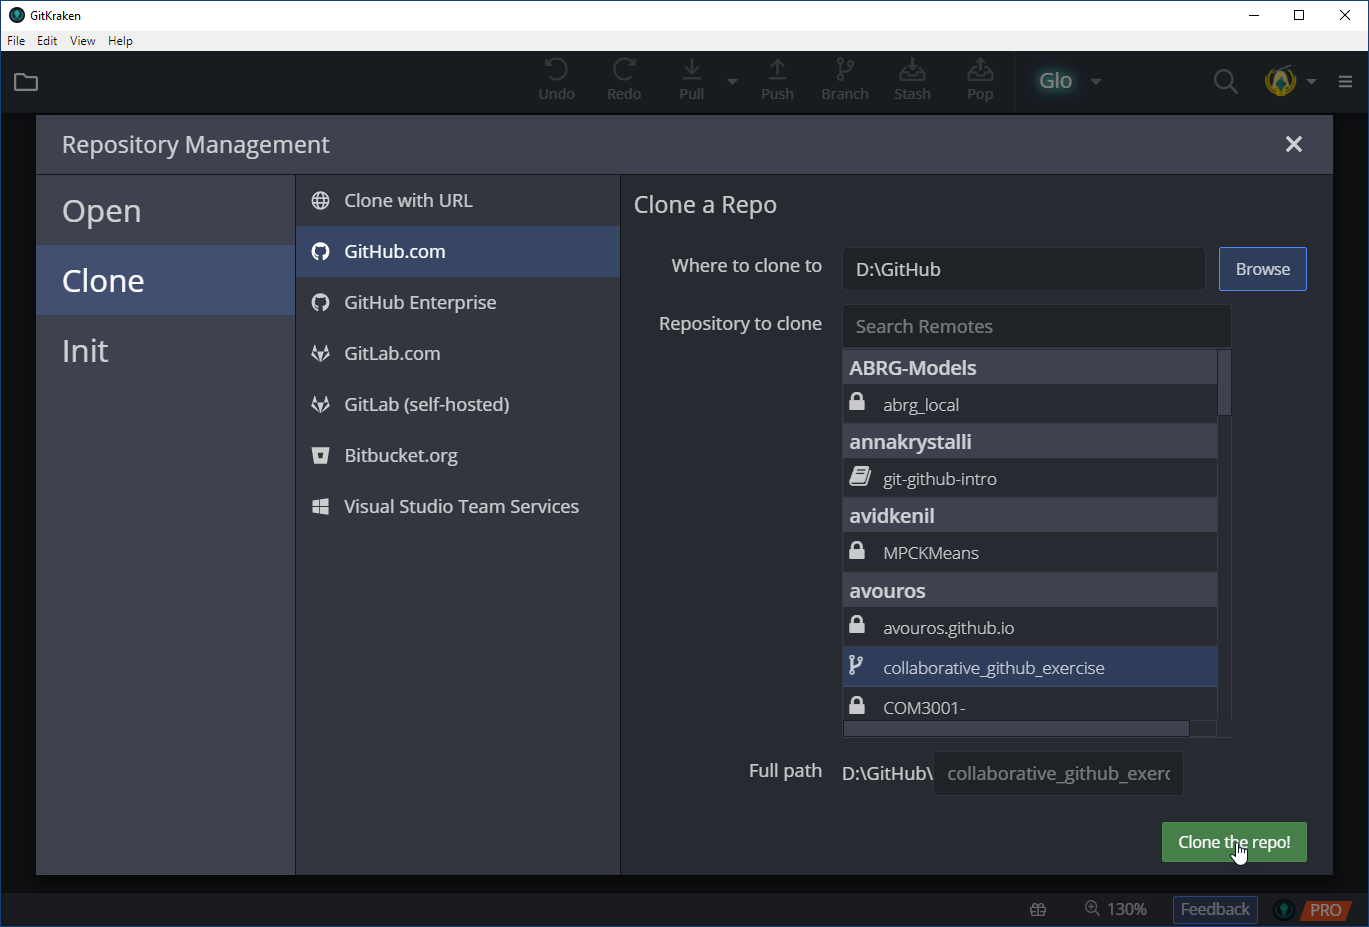Image resolution: width=1369 pixels, height=927 pixels.
Task: Click the Full path name field
Action: [x=1058, y=773]
